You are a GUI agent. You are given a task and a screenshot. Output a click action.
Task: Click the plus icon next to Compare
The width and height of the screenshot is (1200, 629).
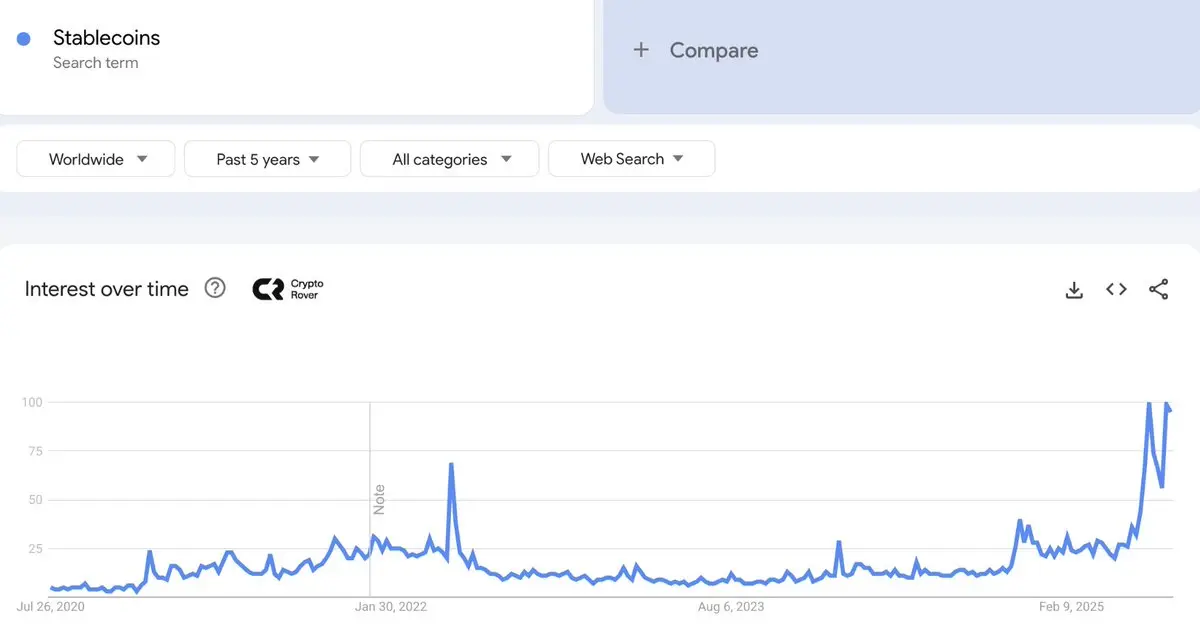pyautogui.click(x=641, y=50)
